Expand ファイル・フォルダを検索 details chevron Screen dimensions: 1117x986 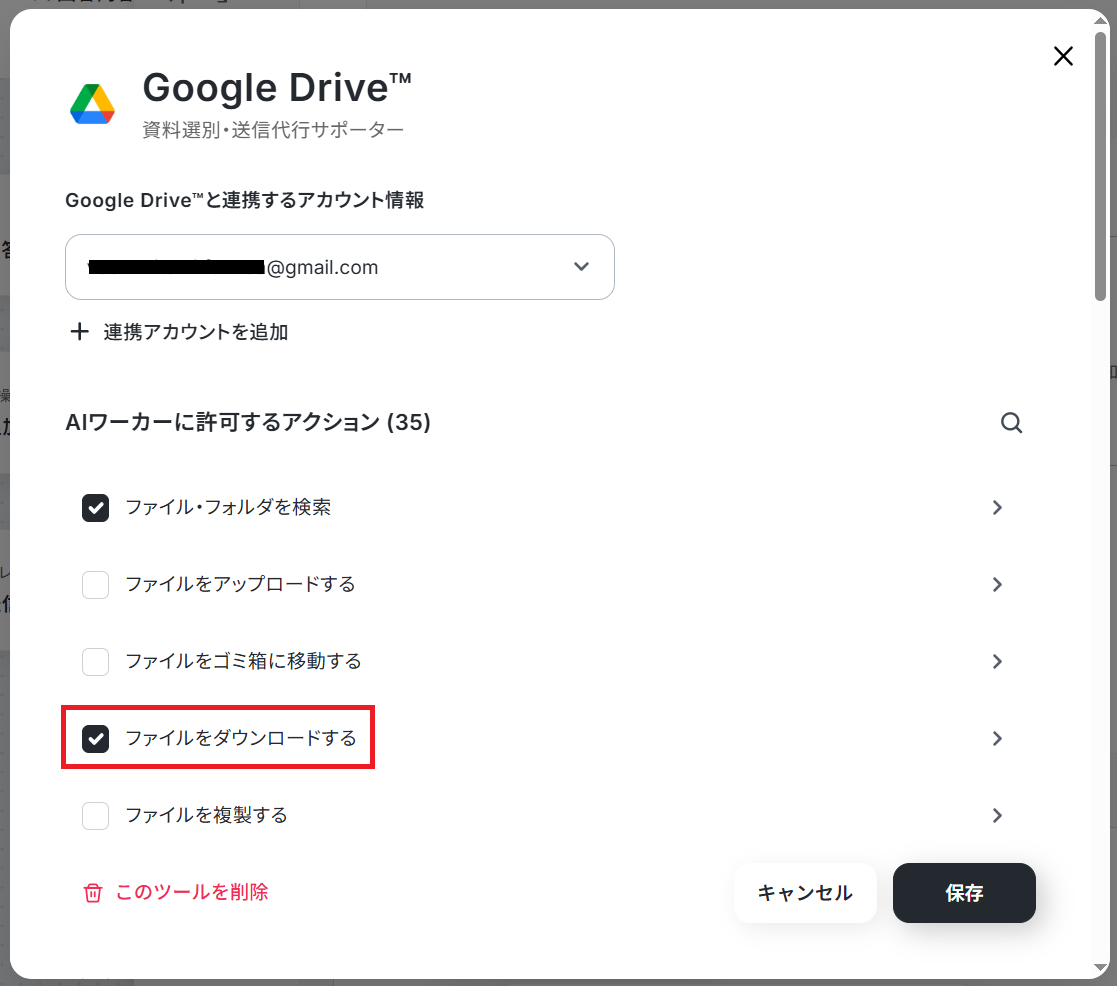point(997,508)
